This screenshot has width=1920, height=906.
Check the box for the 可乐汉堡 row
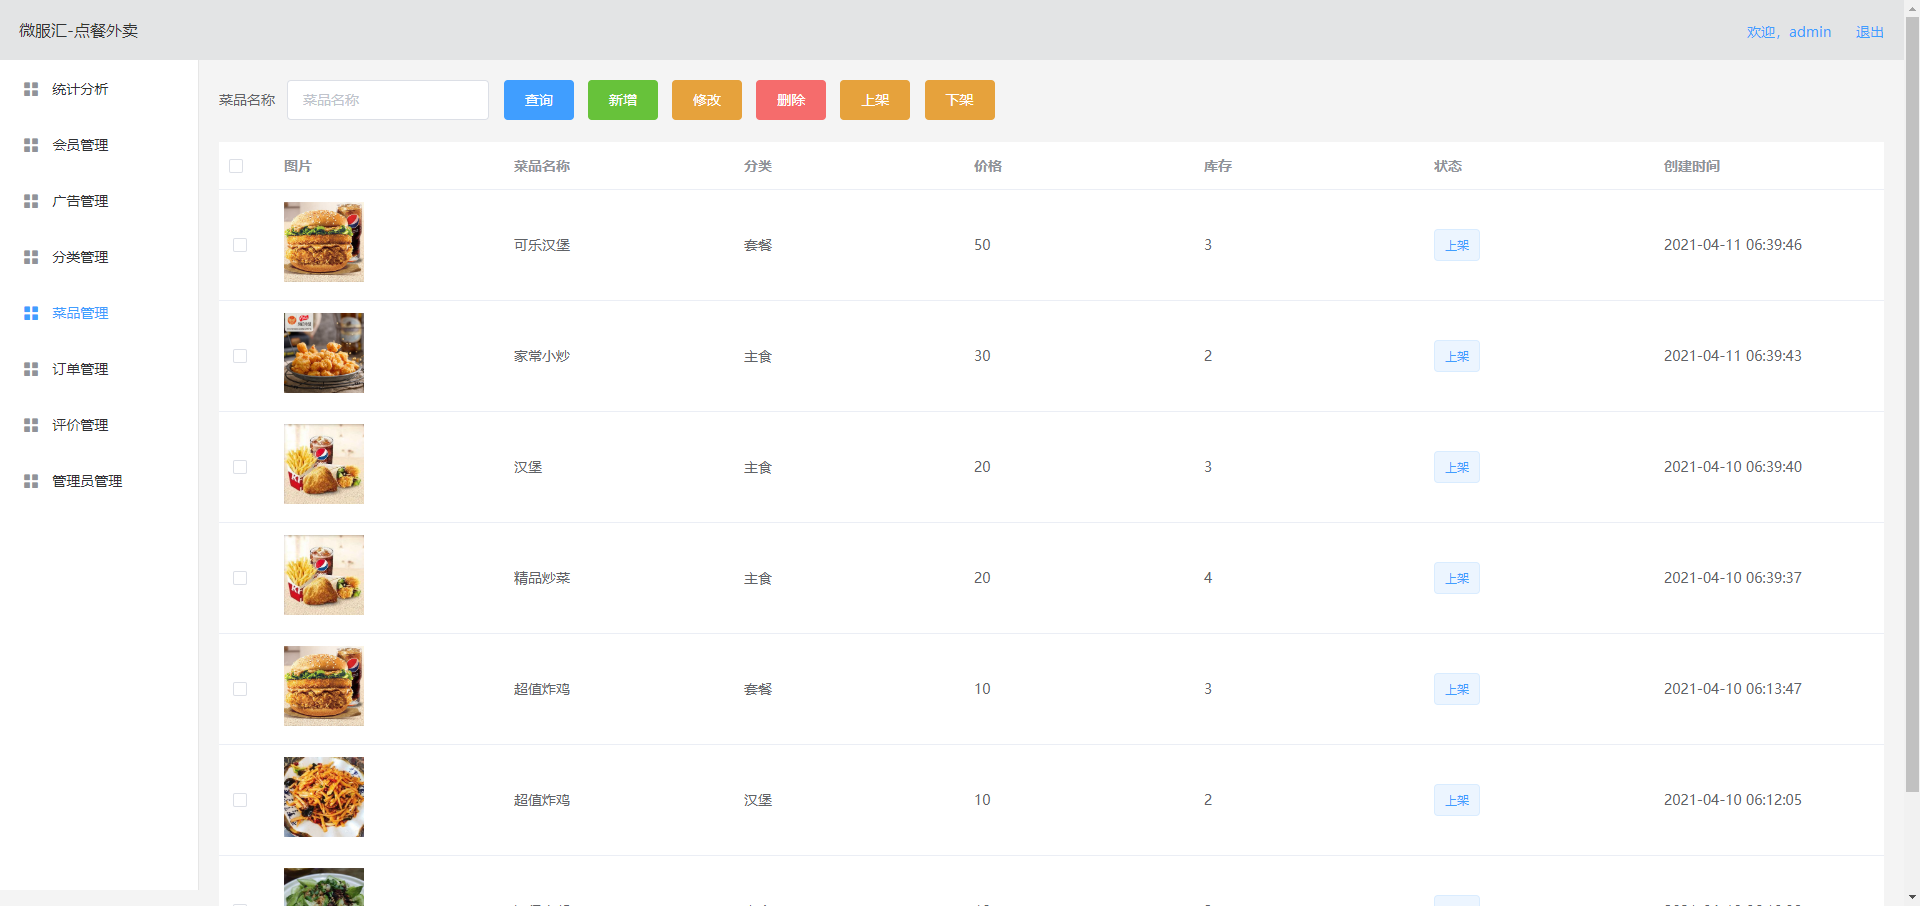[240, 245]
